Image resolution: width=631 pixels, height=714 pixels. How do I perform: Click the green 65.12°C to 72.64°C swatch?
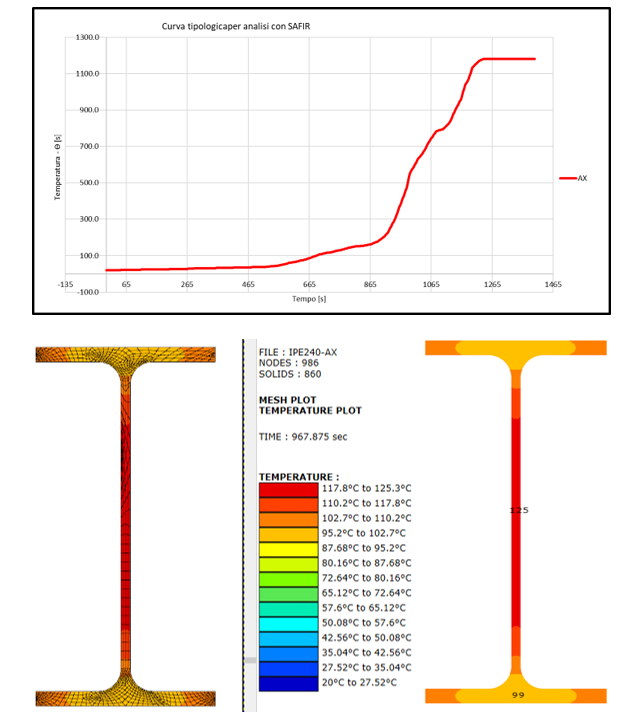[288, 594]
